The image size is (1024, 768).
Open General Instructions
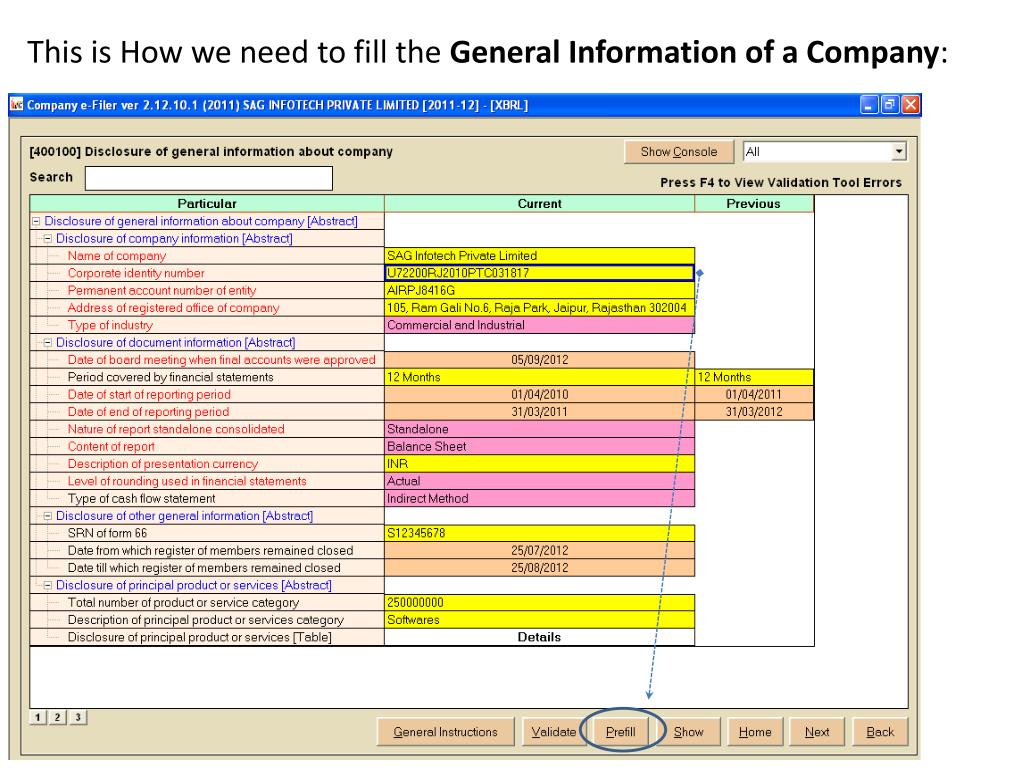coord(445,732)
